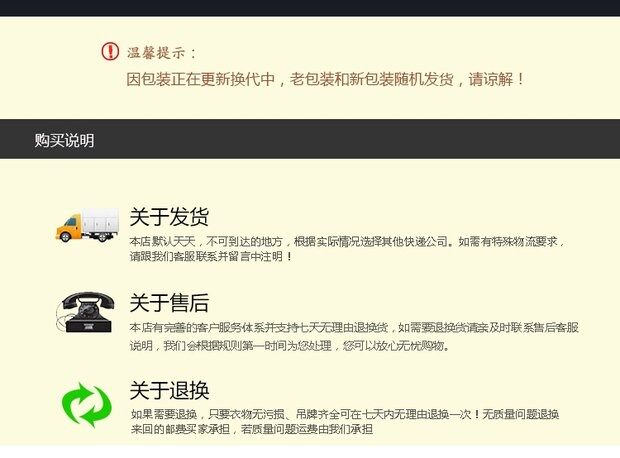Click the seven-day return policy sentence

pyautogui.click(x=354, y=327)
